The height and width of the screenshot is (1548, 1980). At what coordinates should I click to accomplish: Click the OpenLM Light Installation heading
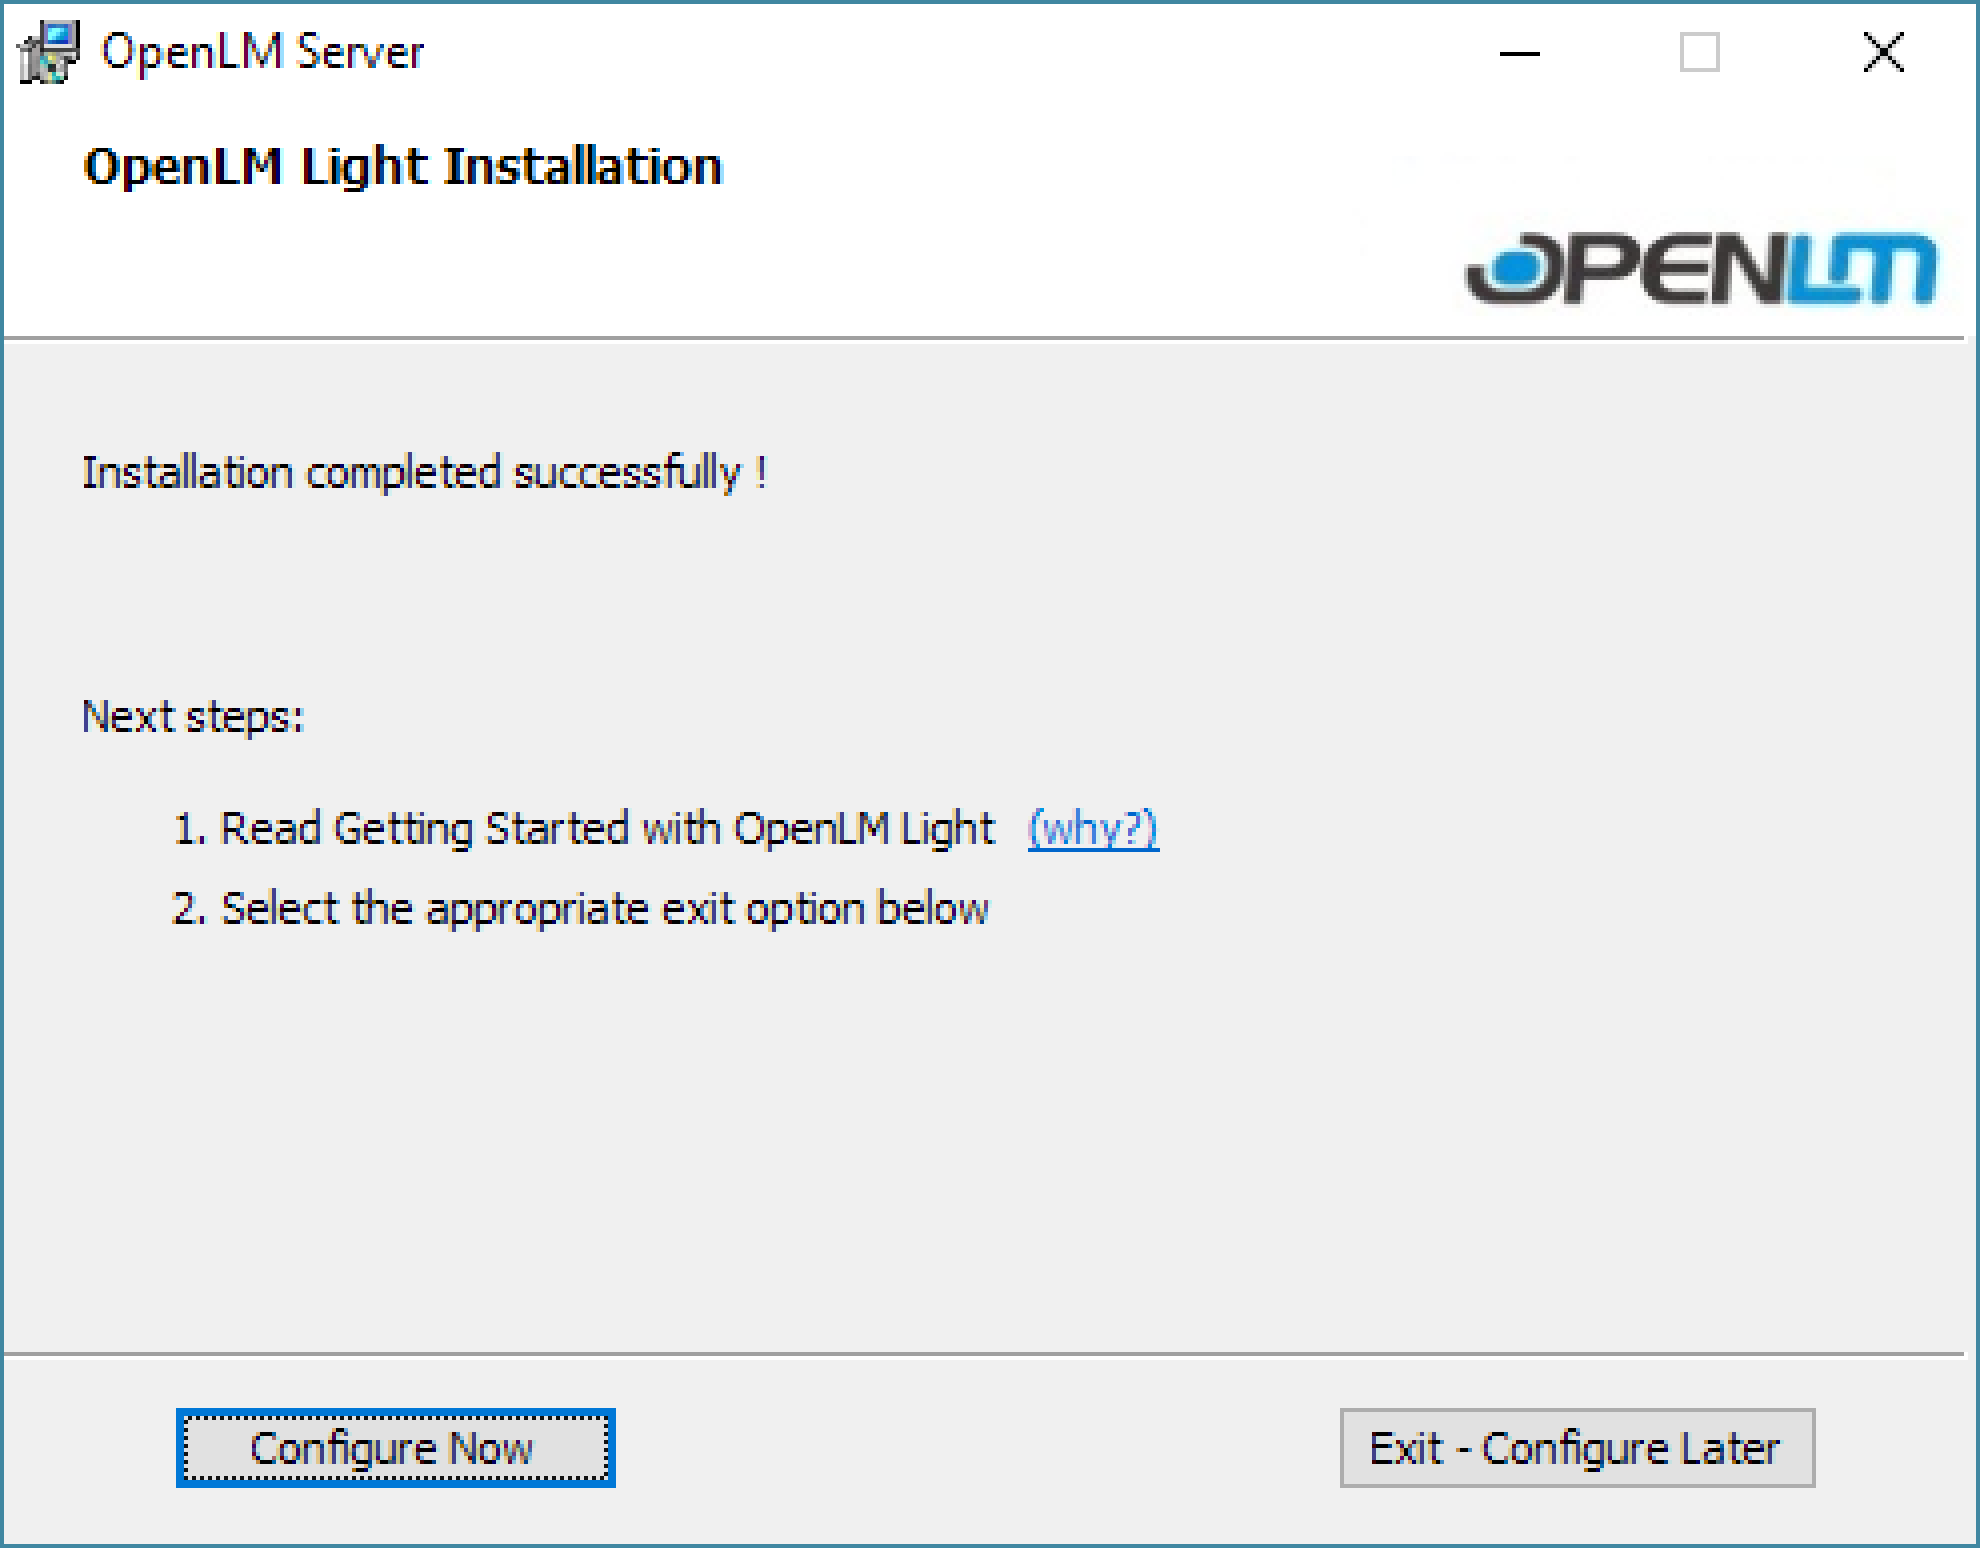tap(402, 166)
